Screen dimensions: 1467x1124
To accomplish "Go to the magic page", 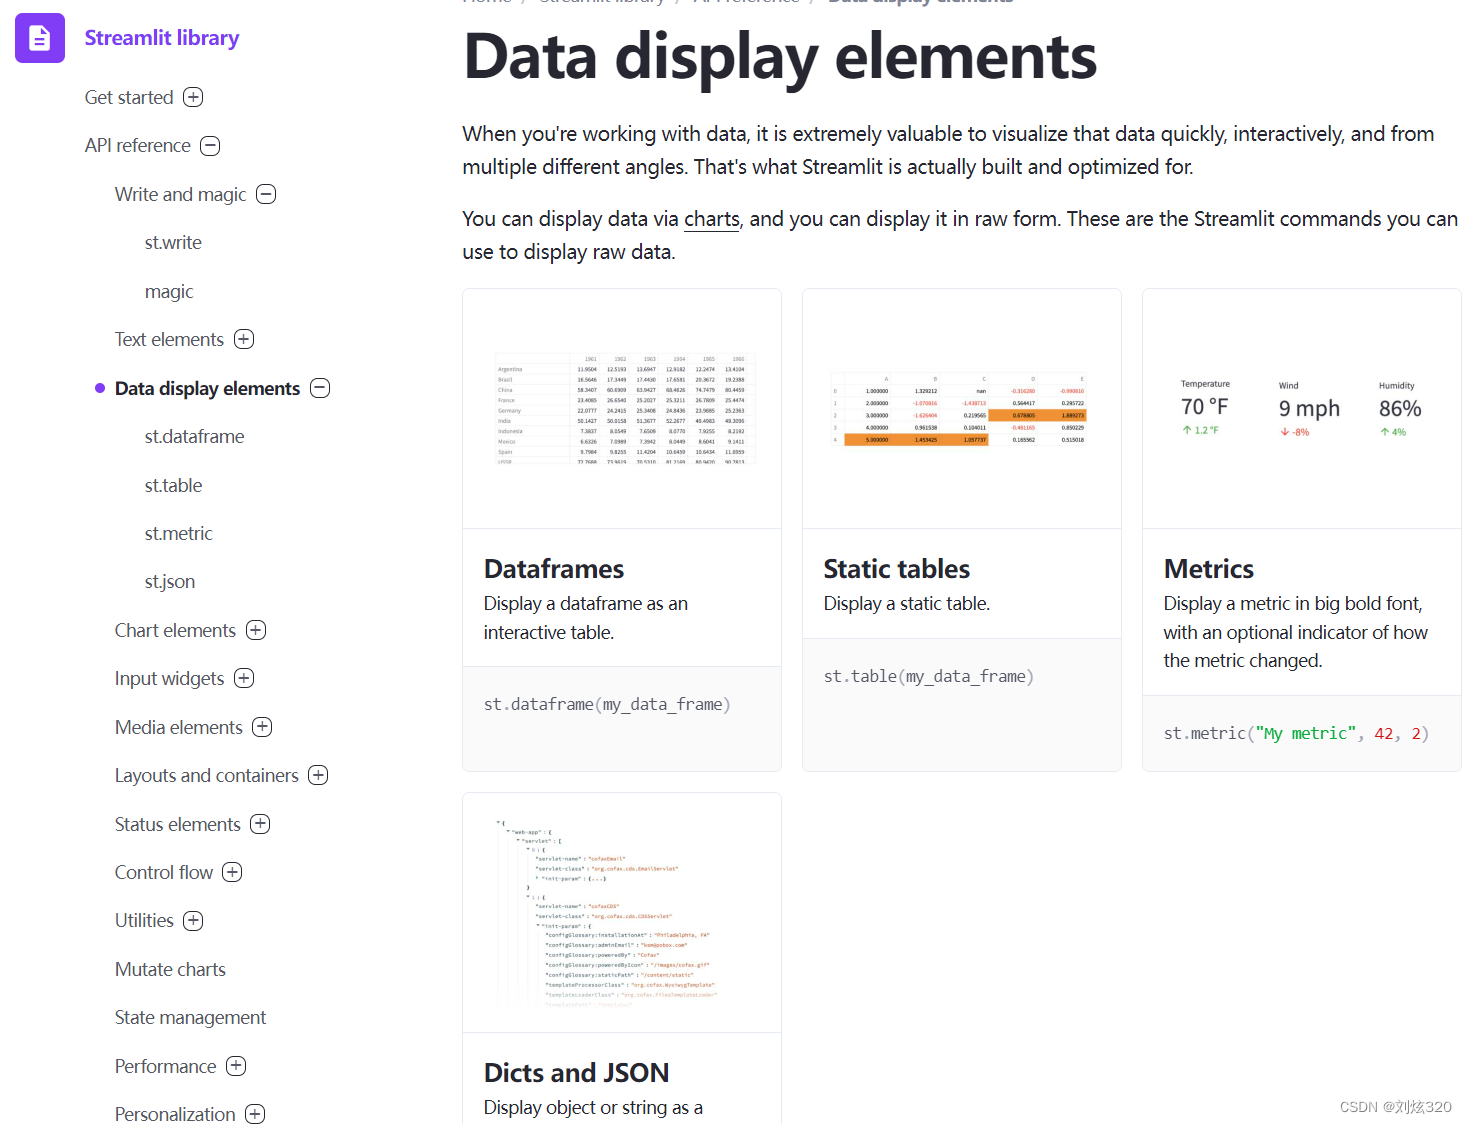I will point(169,291).
